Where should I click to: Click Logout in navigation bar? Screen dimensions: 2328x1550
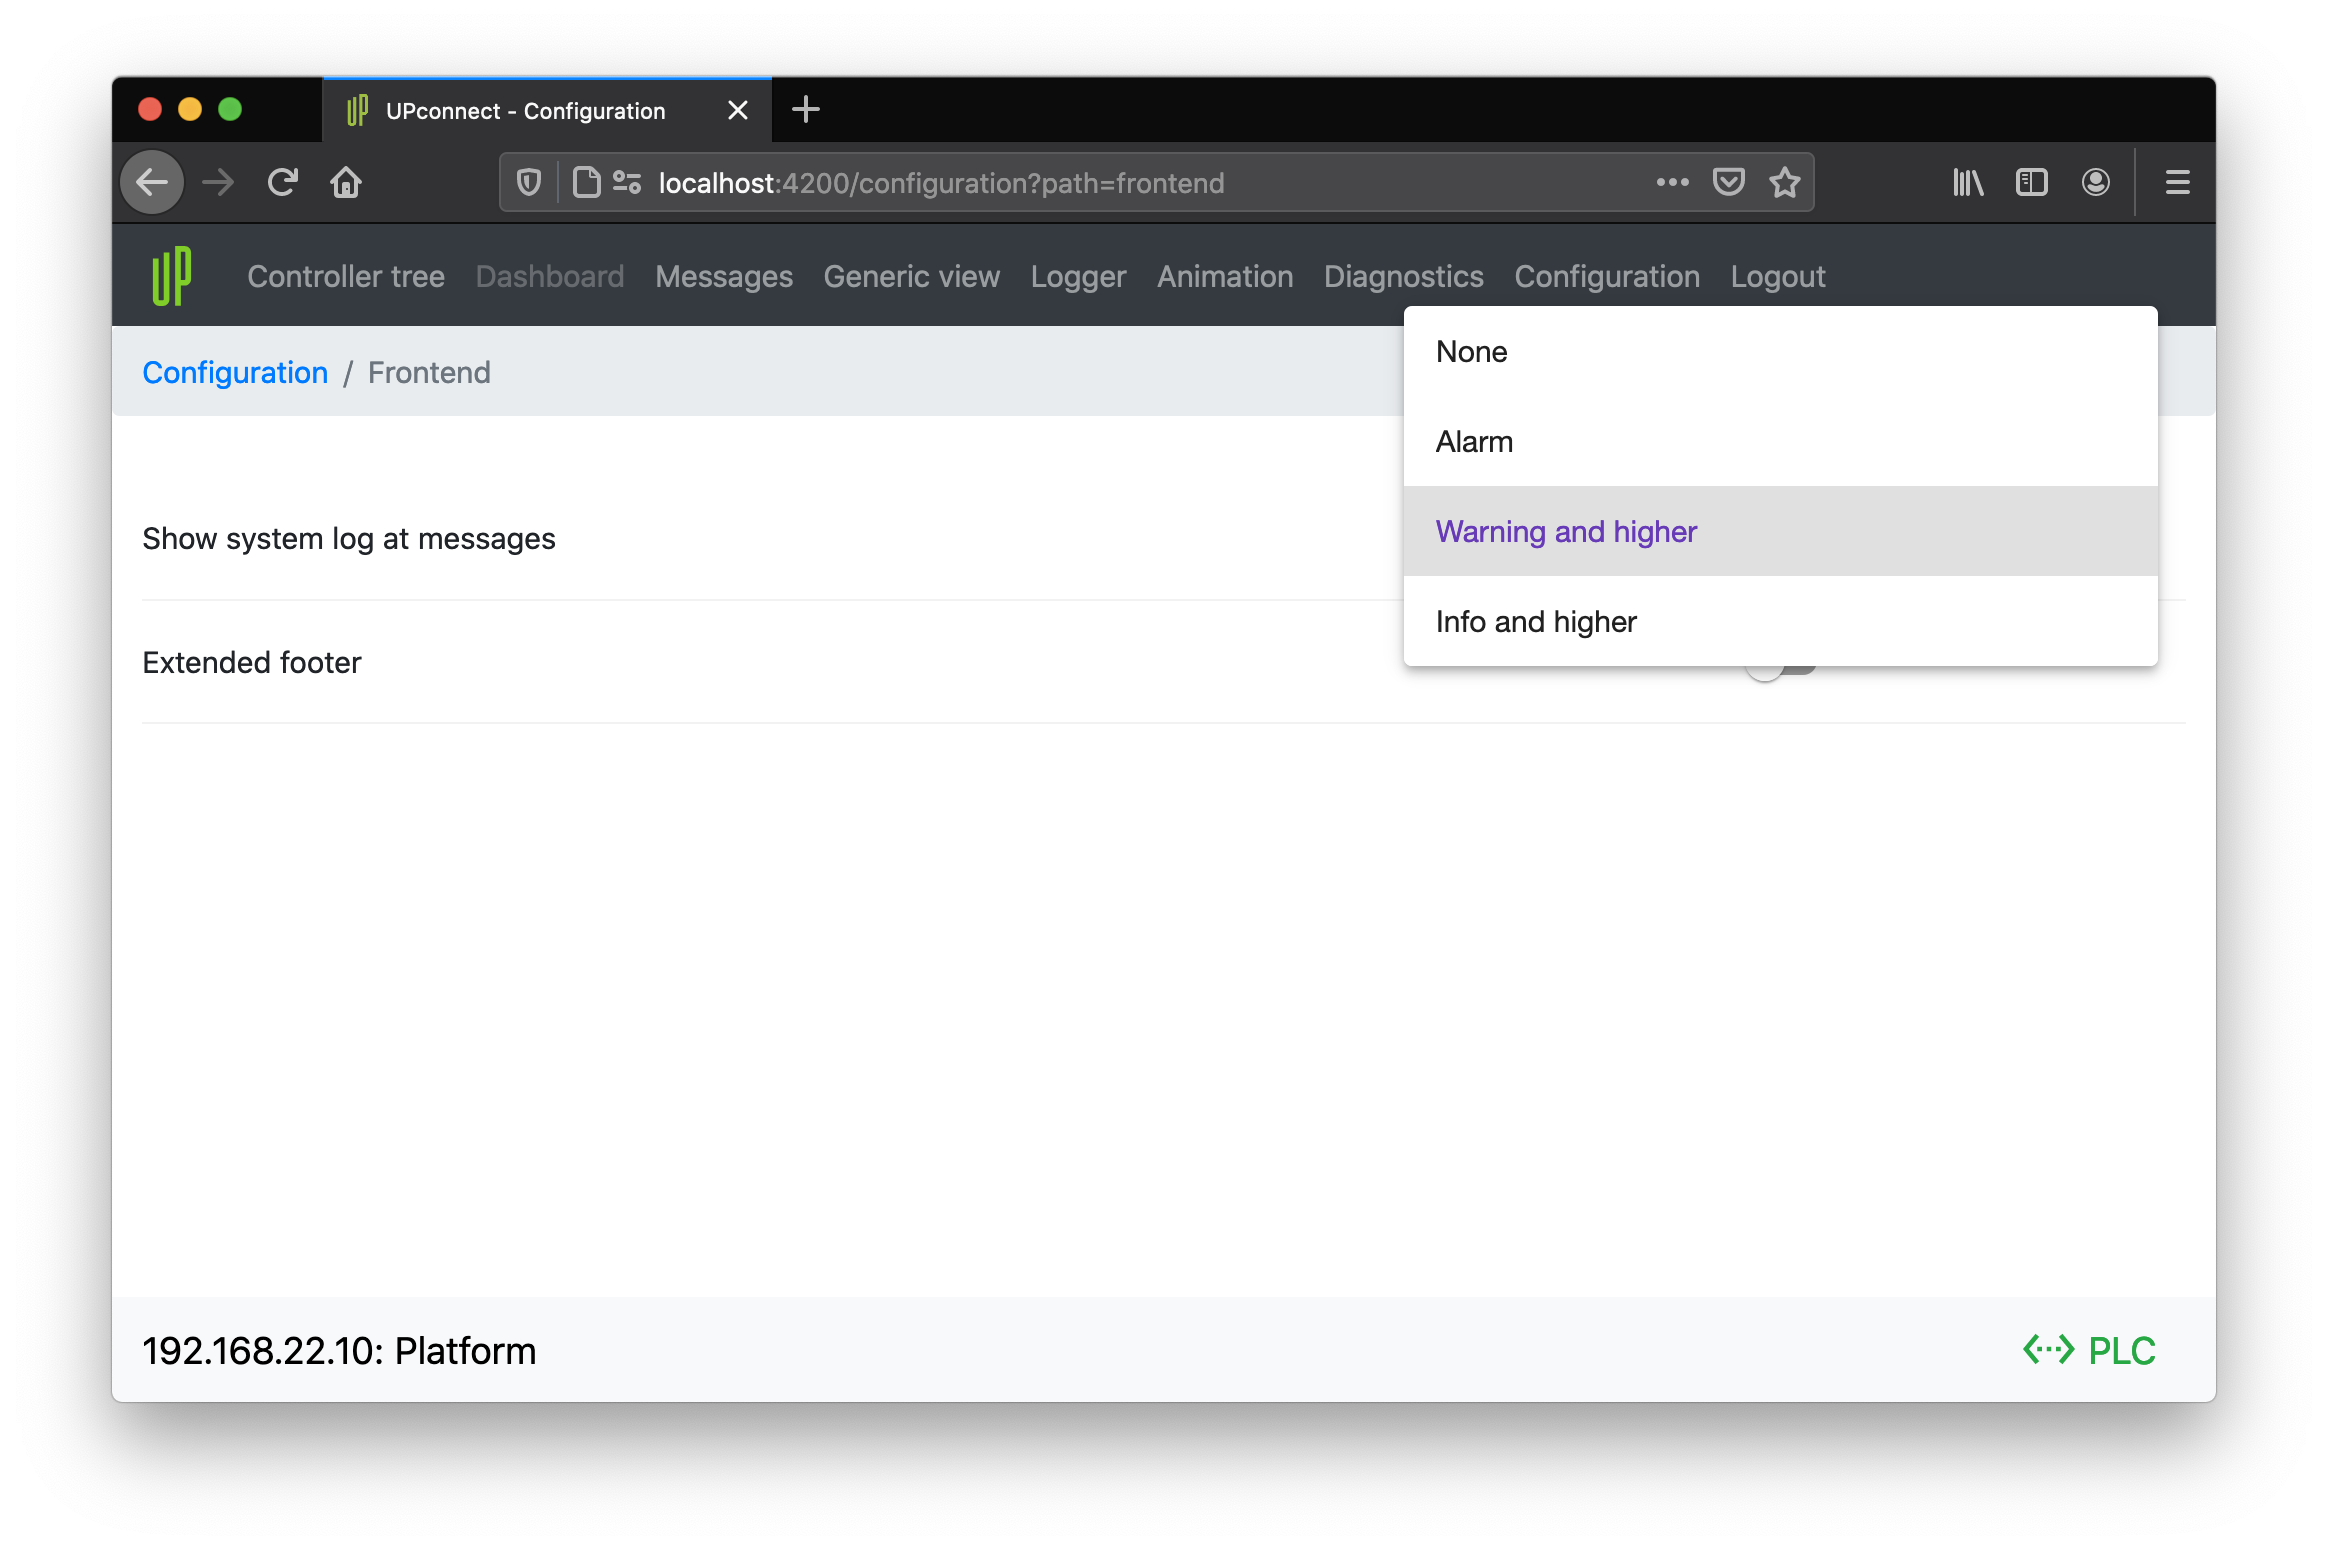[1778, 276]
